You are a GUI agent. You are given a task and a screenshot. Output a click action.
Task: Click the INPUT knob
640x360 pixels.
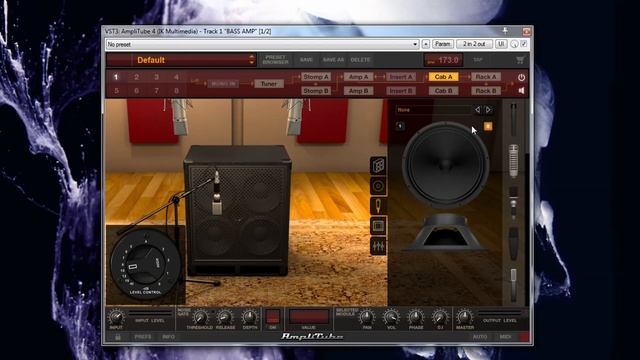pyautogui.click(x=116, y=317)
